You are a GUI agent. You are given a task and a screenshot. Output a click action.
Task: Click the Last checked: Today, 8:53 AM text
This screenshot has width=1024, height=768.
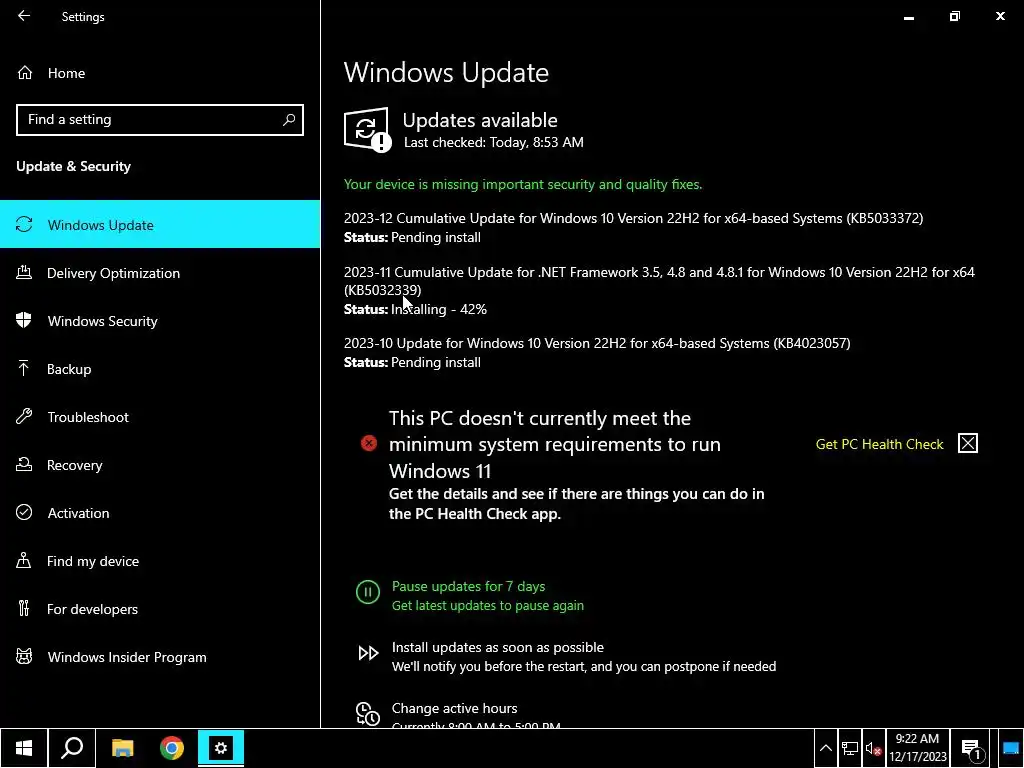[x=494, y=142]
